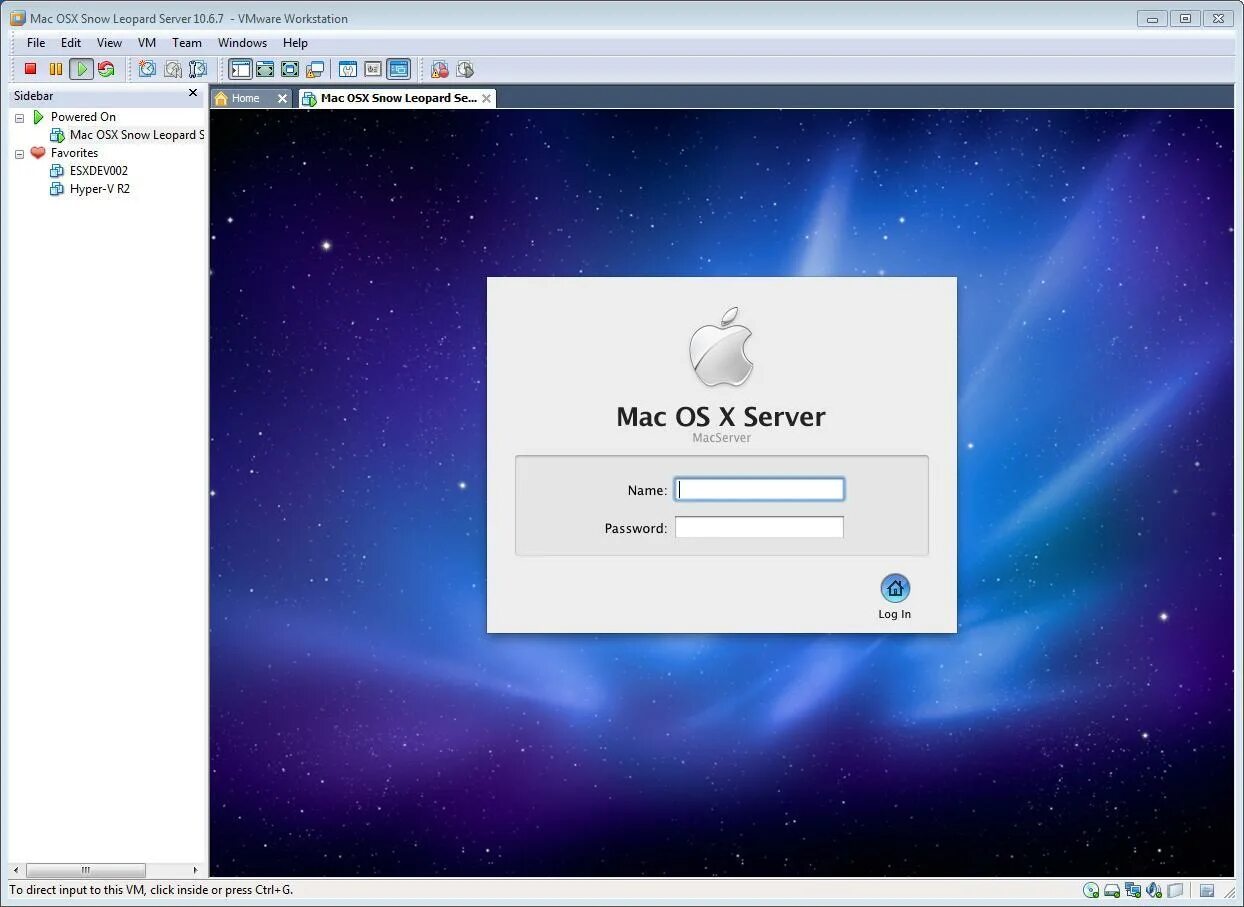The image size is (1244, 907).
Task: Collapse the Favorites tree group
Action: (x=19, y=154)
